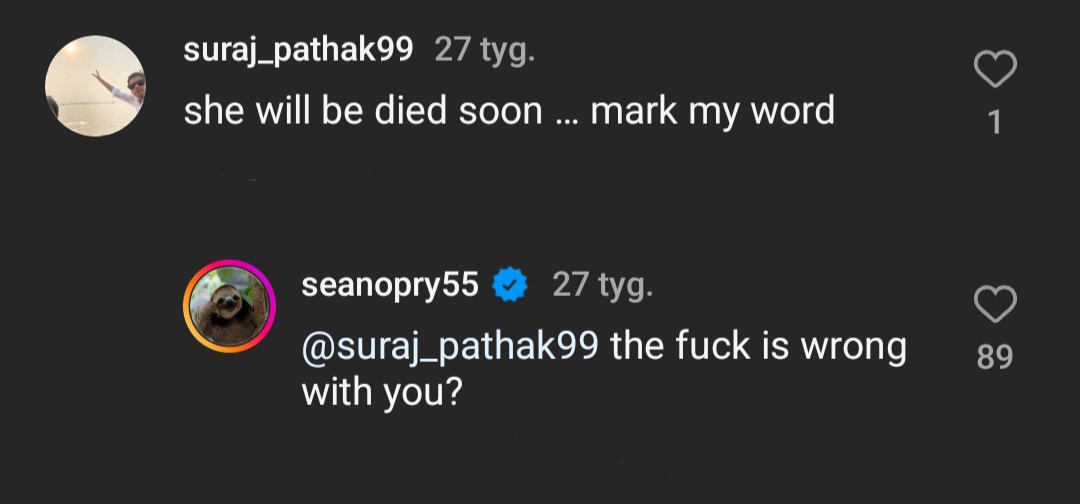Click the "27 tyg." timestamp on first comment

(x=484, y=50)
